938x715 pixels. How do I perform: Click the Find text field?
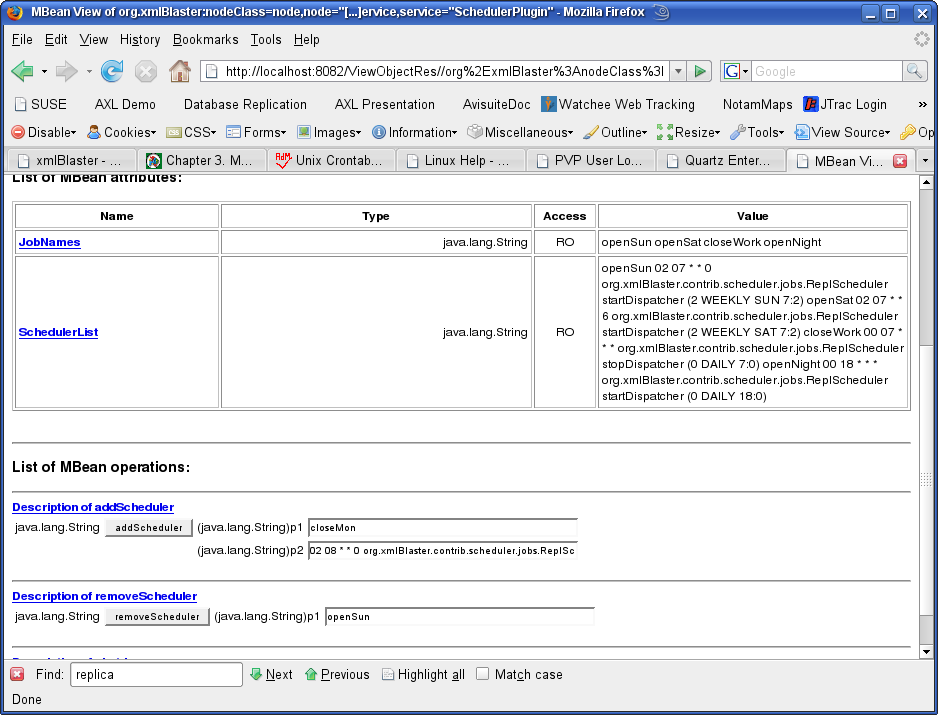156,674
